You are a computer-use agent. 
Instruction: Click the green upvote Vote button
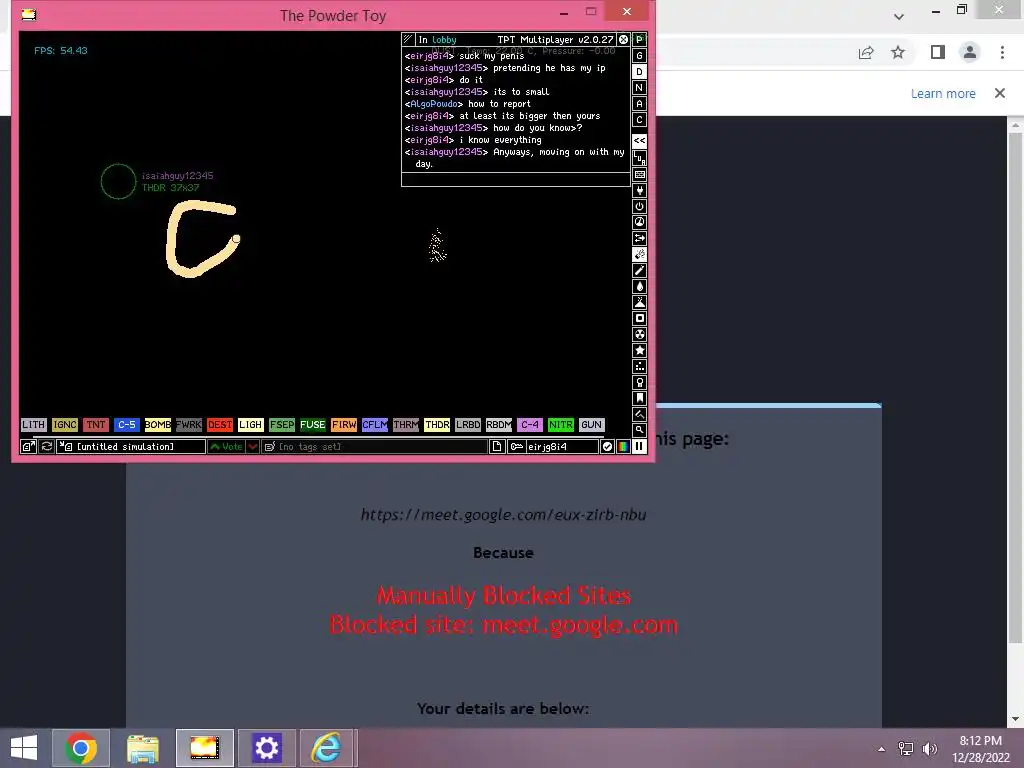click(226, 447)
